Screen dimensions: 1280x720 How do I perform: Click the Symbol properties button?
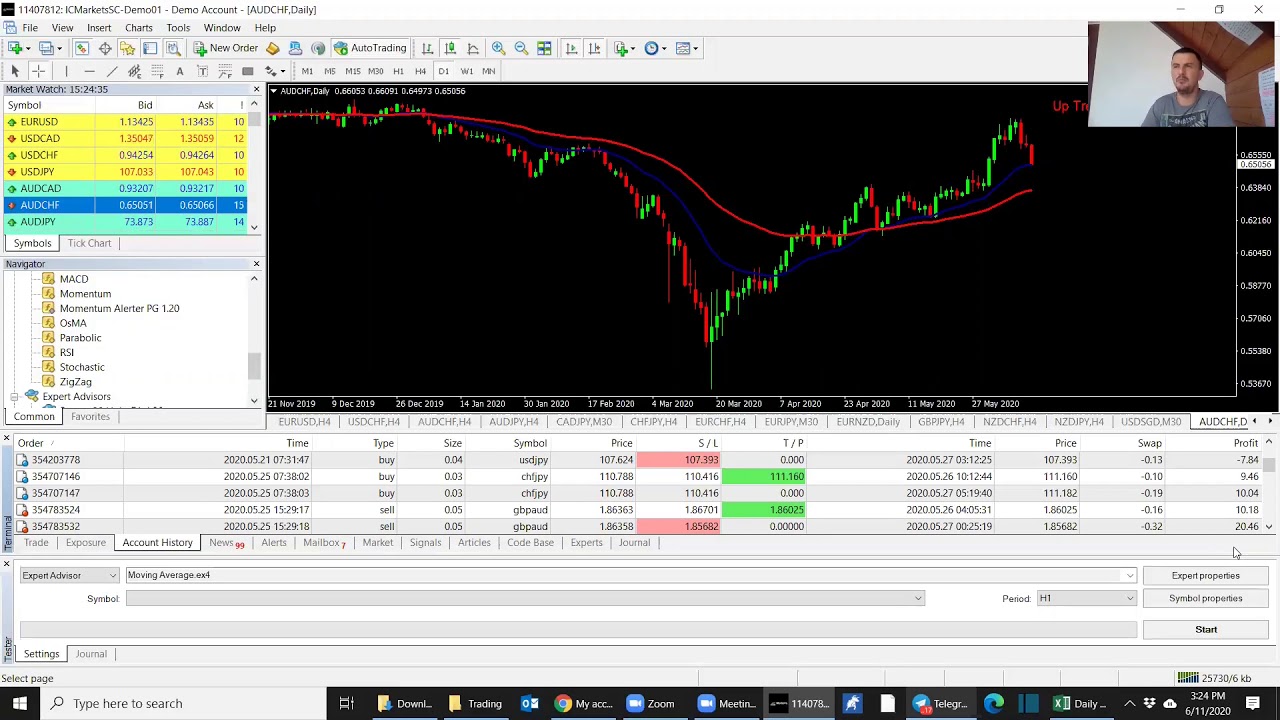(1205, 598)
